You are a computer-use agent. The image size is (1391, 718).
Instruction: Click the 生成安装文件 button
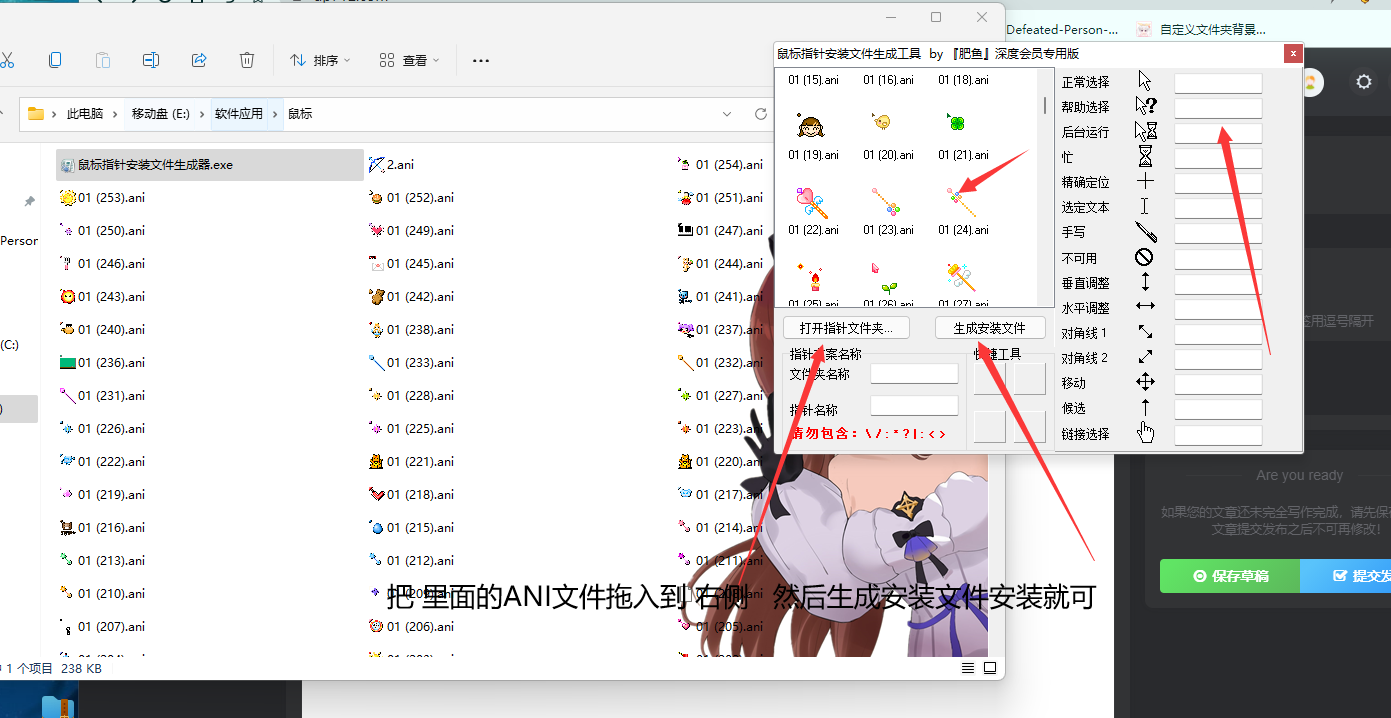tap(989, 328)
